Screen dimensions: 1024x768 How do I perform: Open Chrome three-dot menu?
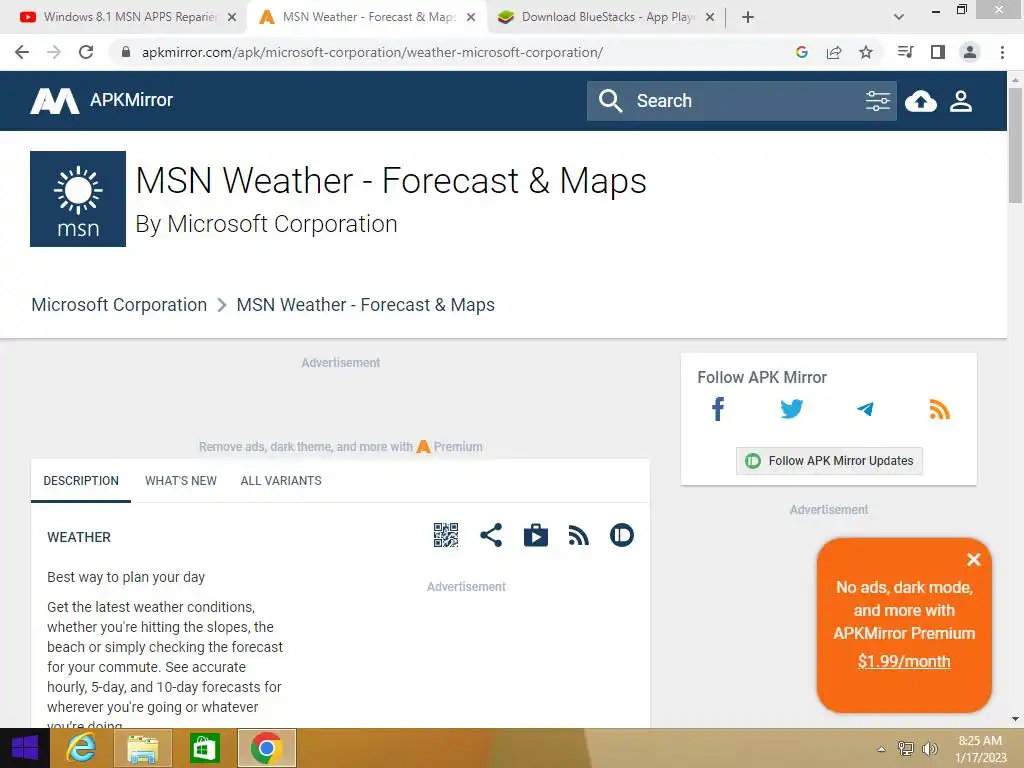click(x=1002, y=52)
